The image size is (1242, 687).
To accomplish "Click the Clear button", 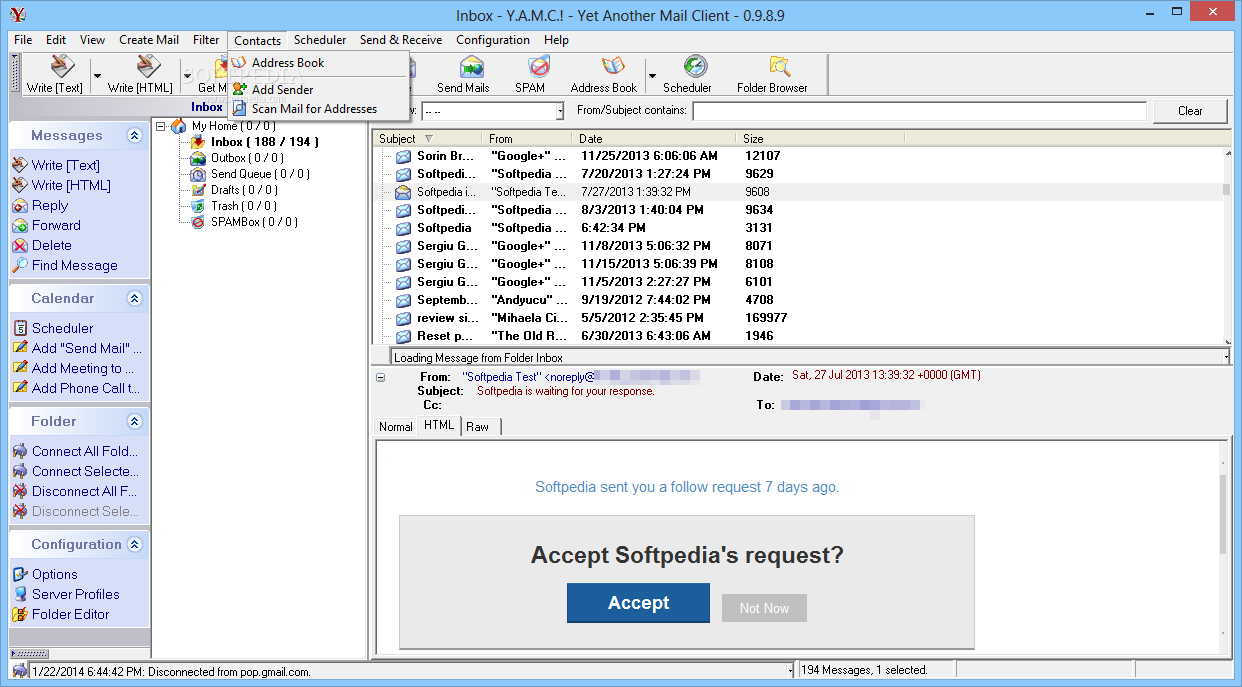I will coord(1190,111).
